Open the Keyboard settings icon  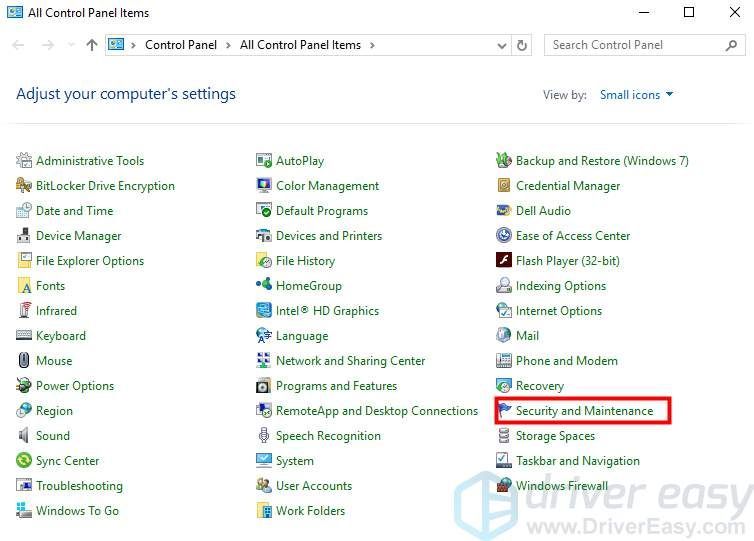24,335
